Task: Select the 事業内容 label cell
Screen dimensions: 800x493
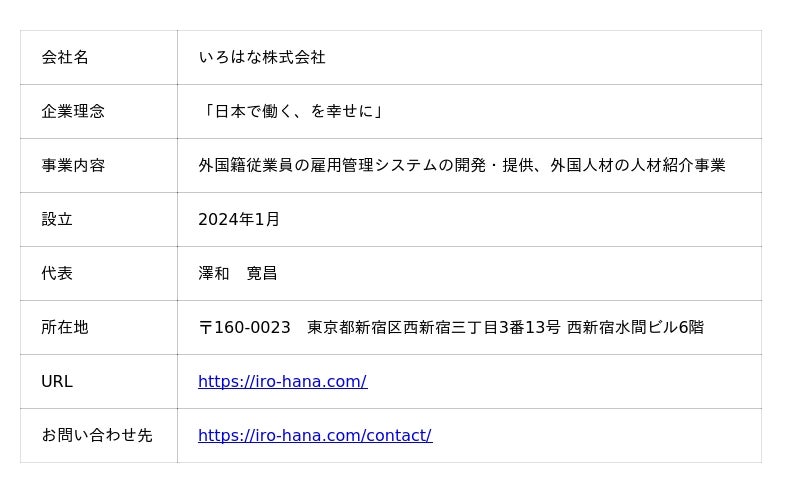Action: coord(73,166)
